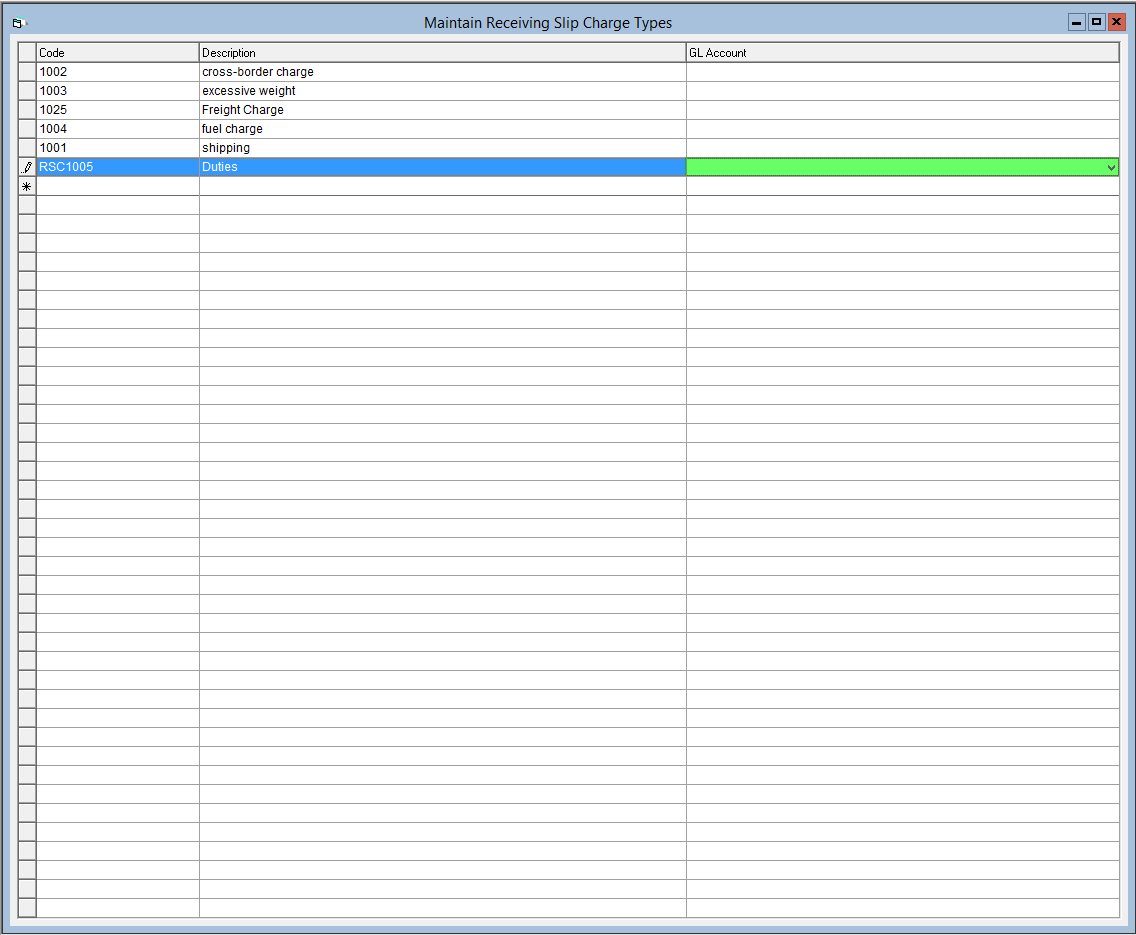
Task: Click the select-all corner grid header
Action: click(x=27, y=52)
